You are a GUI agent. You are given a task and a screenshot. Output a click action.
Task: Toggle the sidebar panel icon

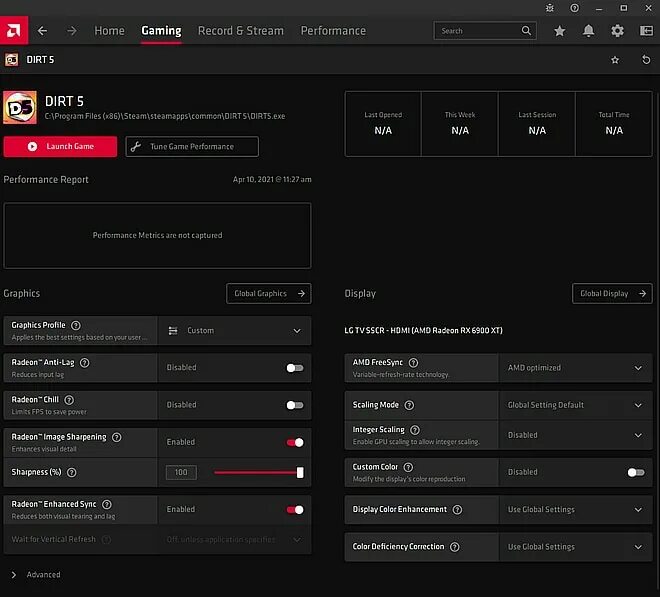click(x=646, y=31)
